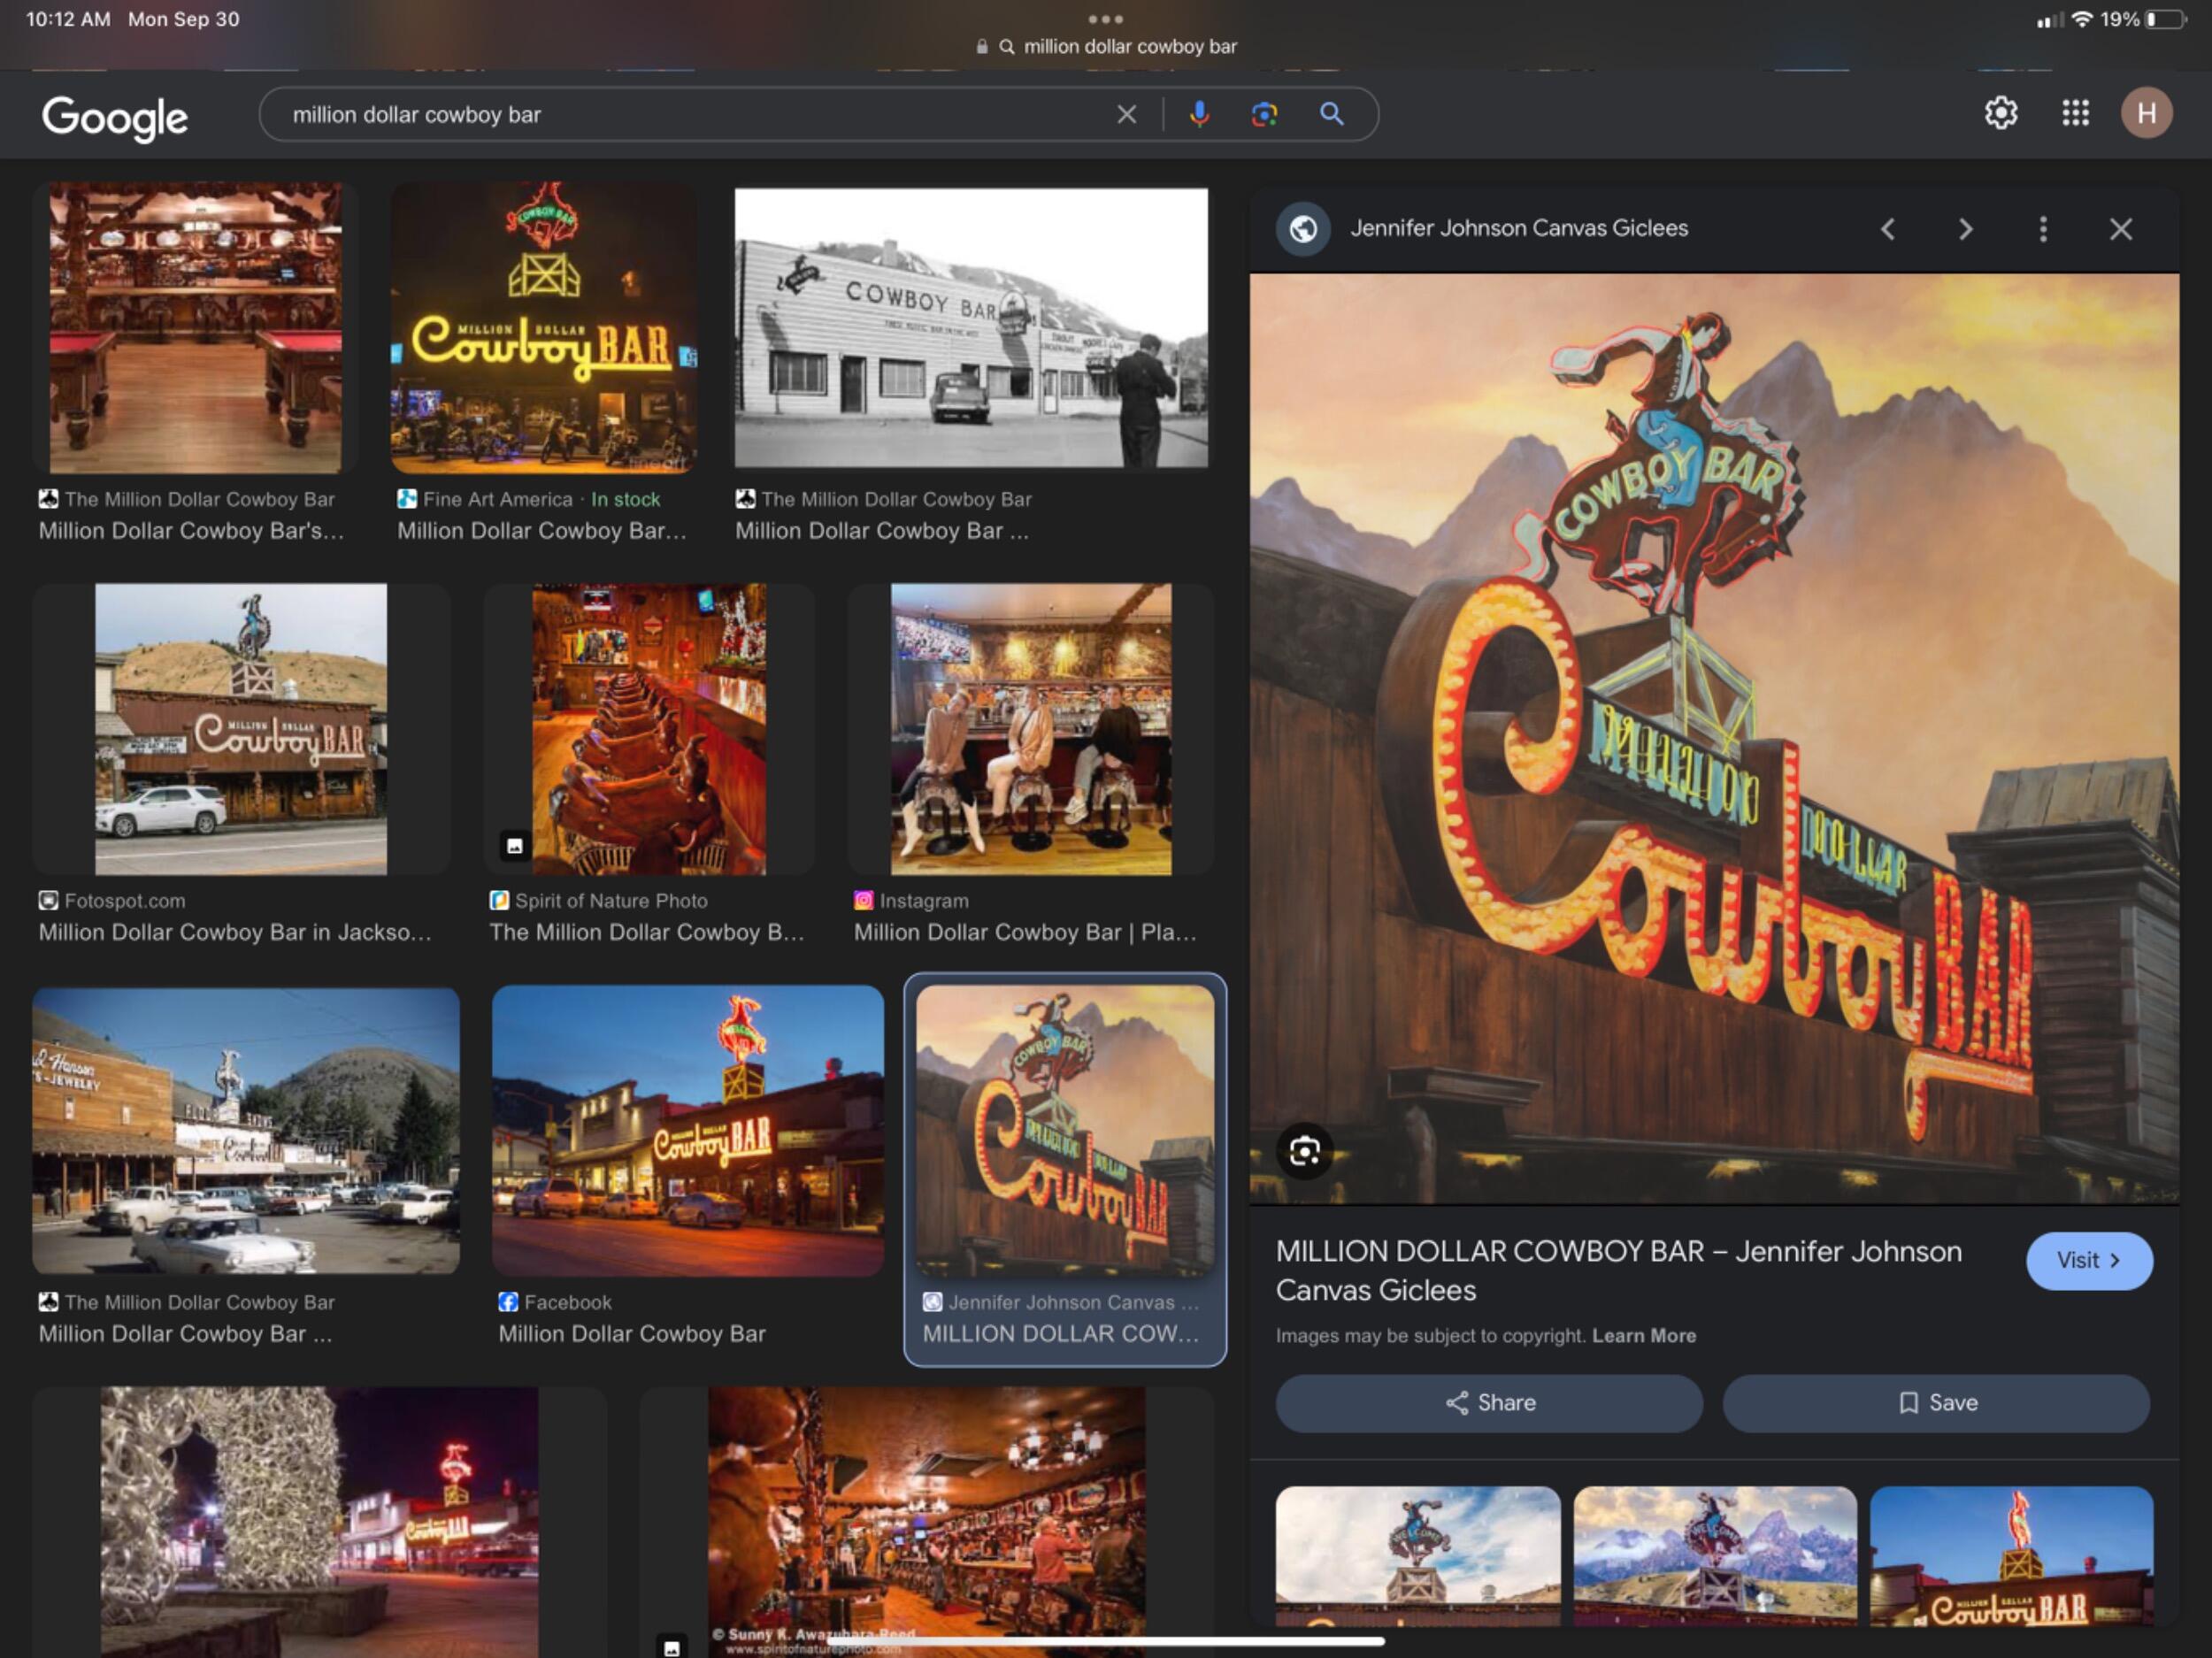Tap the 10:12 AM clock in status bar

(x=68, y=19)
